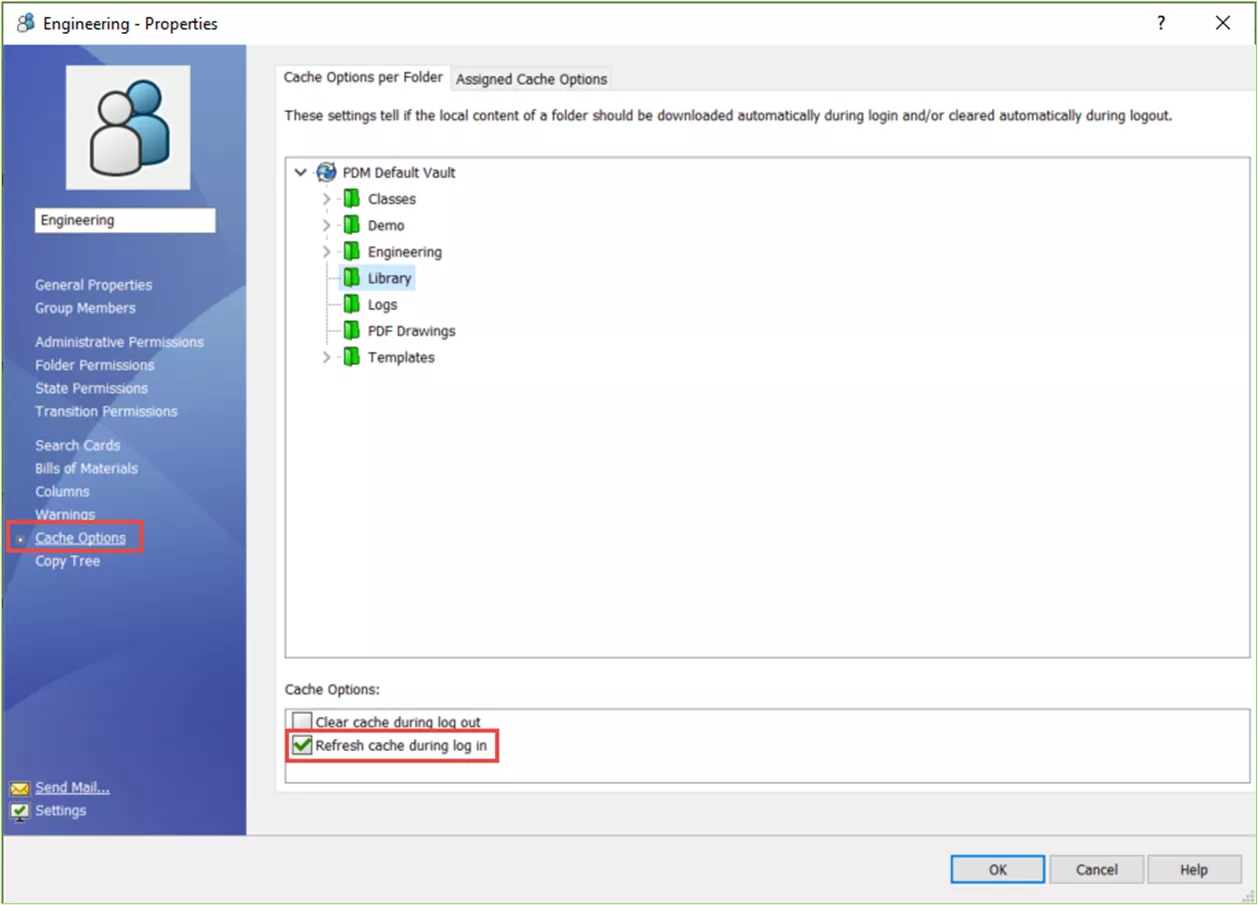1258x905 pixels.
Task: Click the Settings icon in sidebar
Action: pos(20,811)
